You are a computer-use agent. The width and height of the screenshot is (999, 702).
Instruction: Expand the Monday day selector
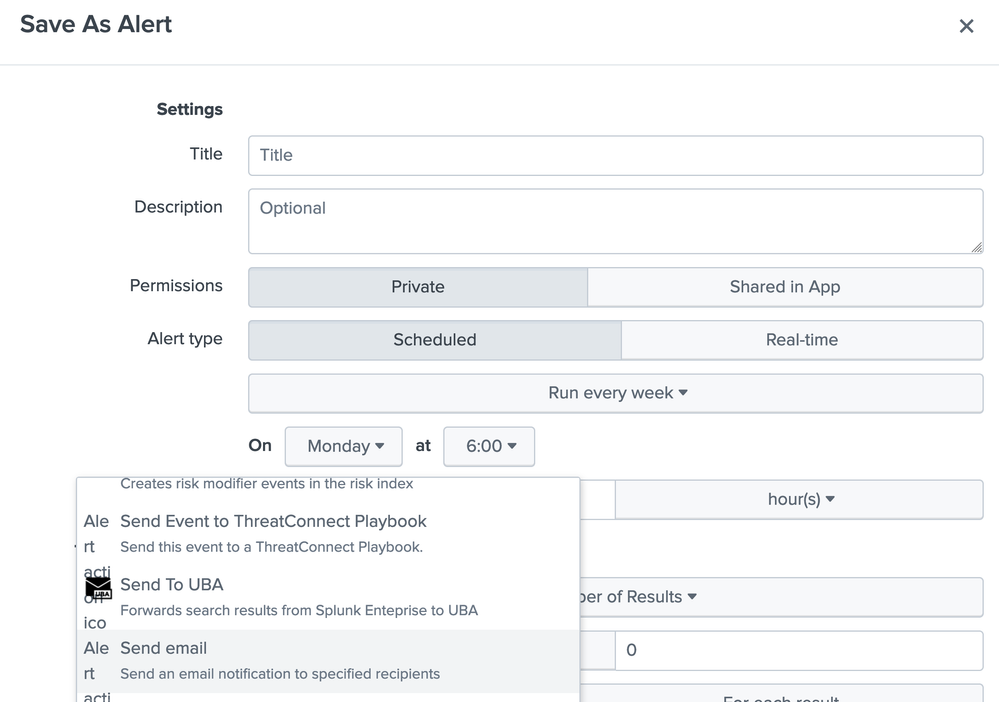tap(344, 446)
